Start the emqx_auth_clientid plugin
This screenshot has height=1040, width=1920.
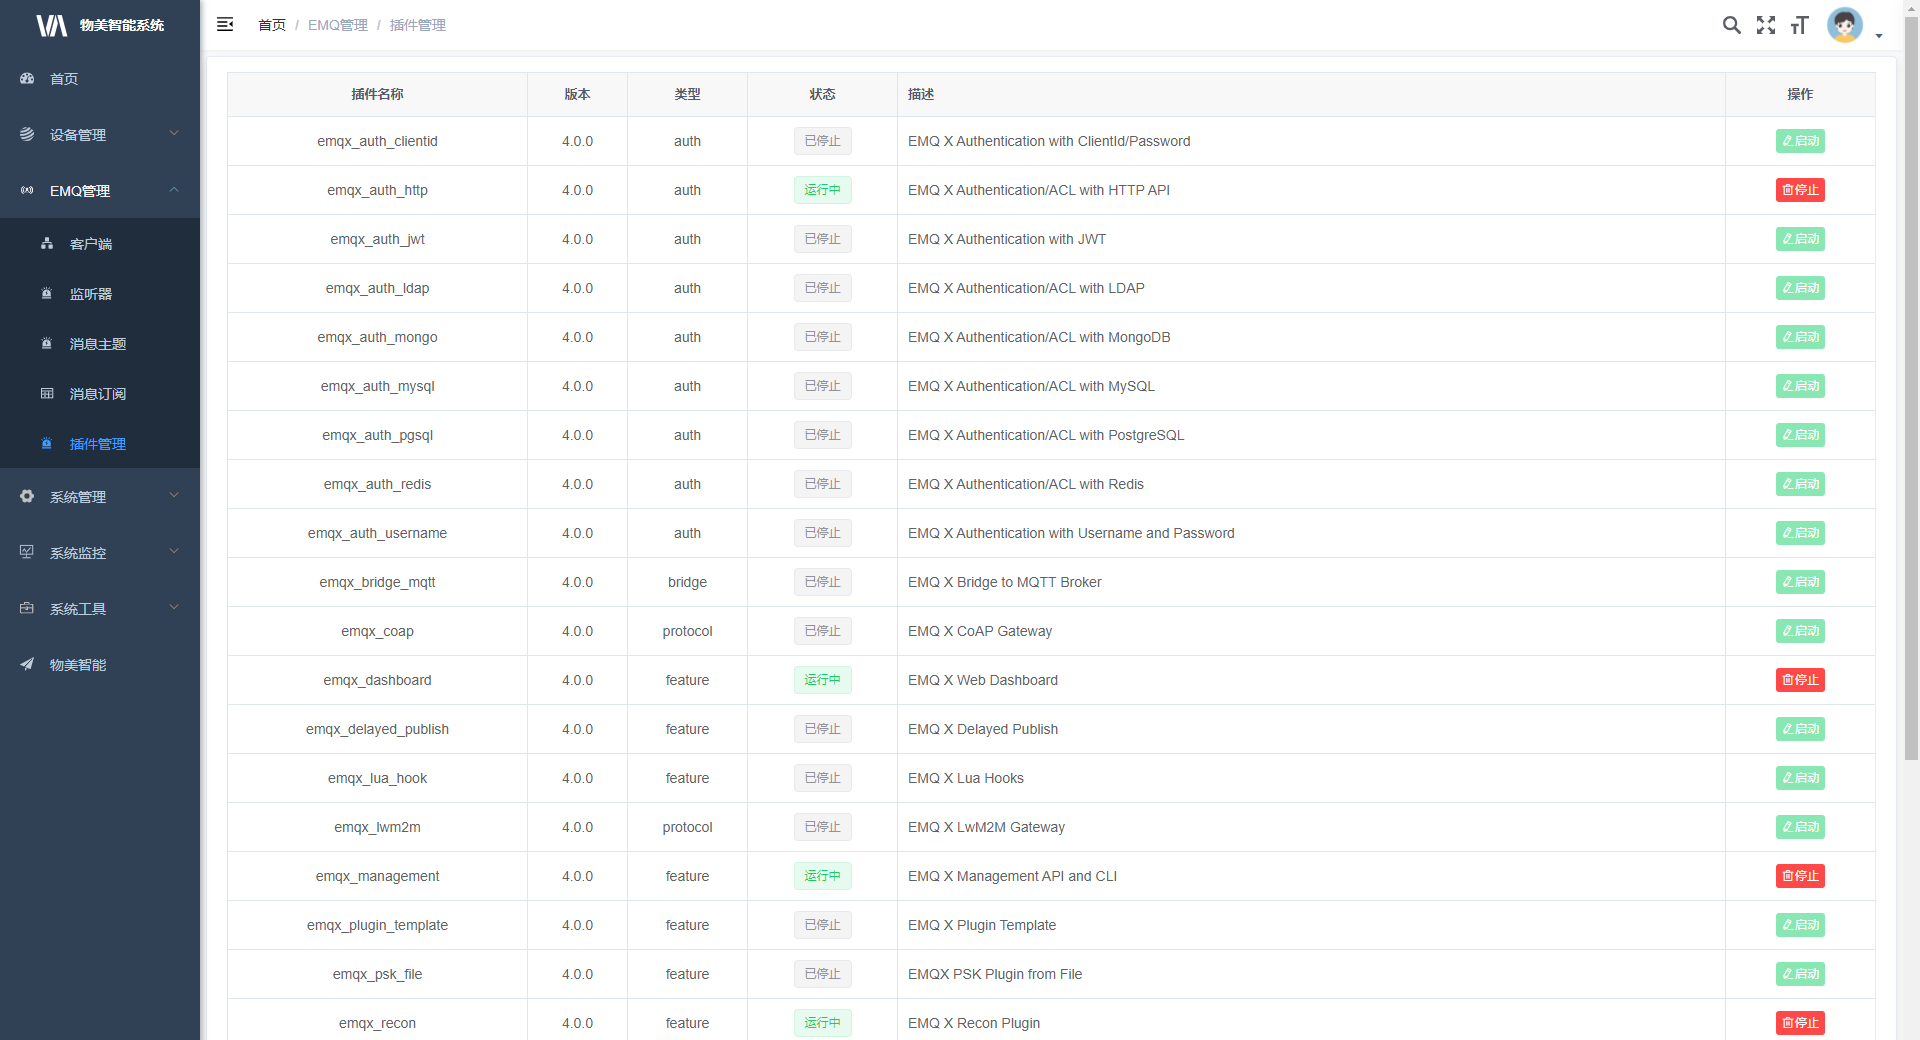[1800, 141]
